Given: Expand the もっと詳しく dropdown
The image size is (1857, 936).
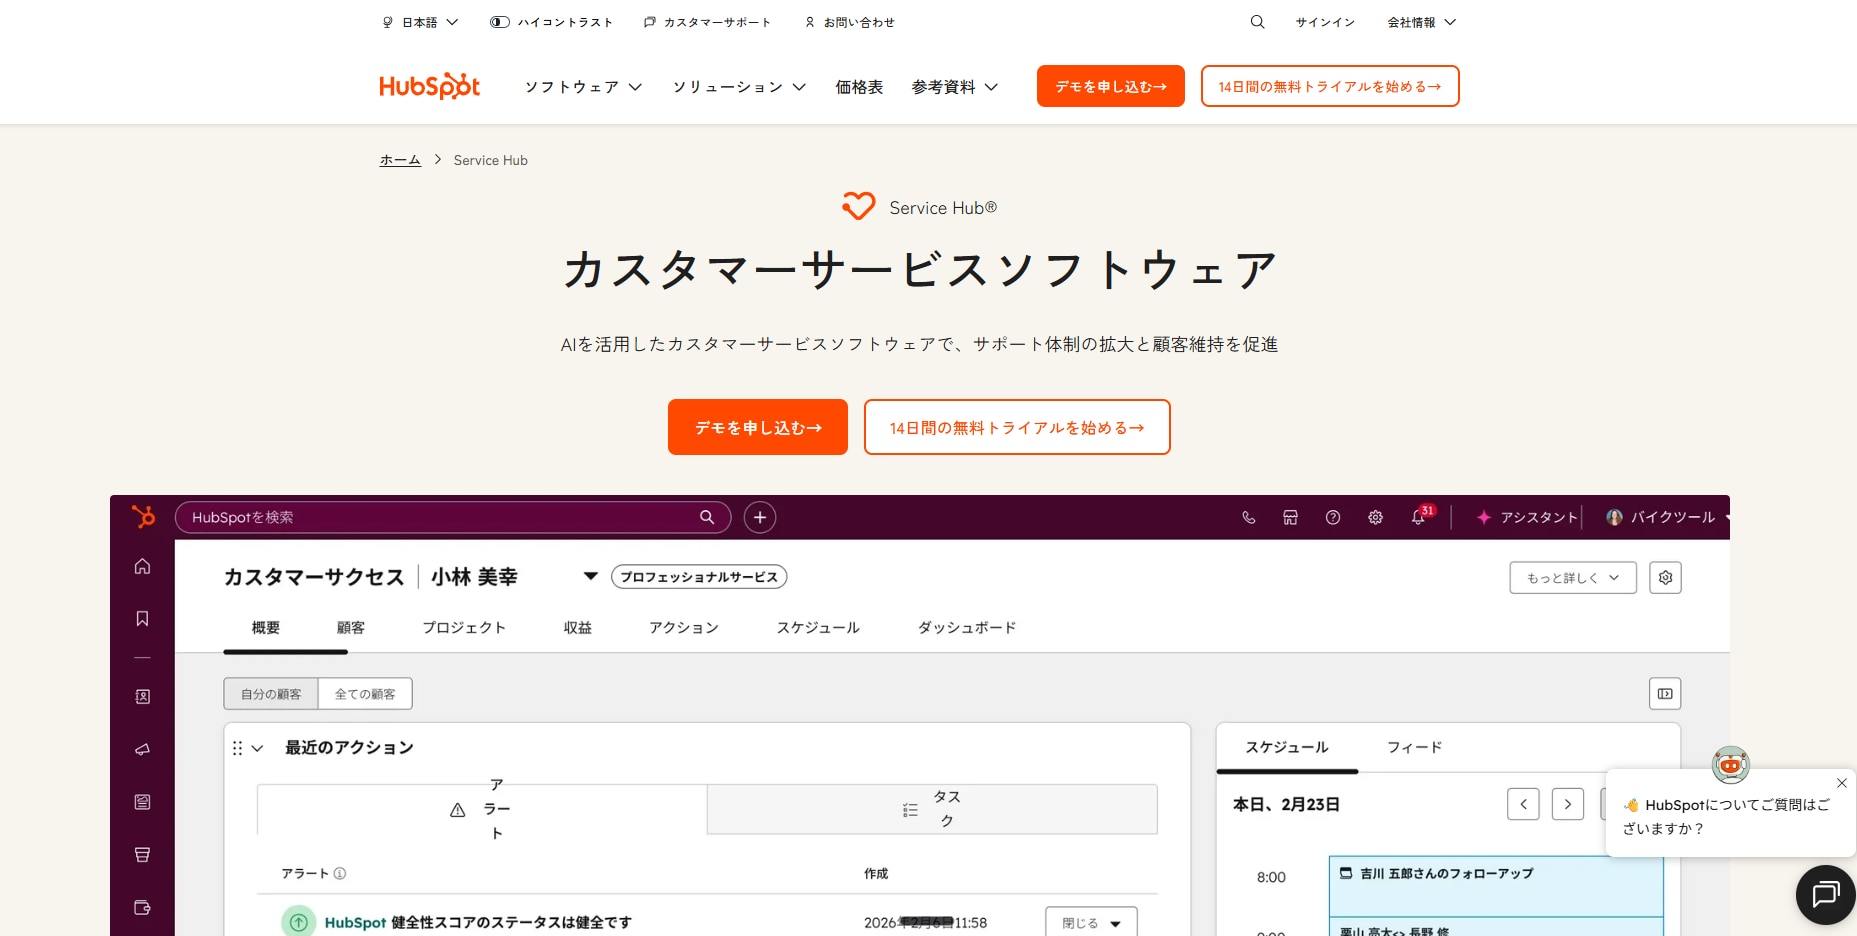Looking at the screenshot, I should [1572, 578].
